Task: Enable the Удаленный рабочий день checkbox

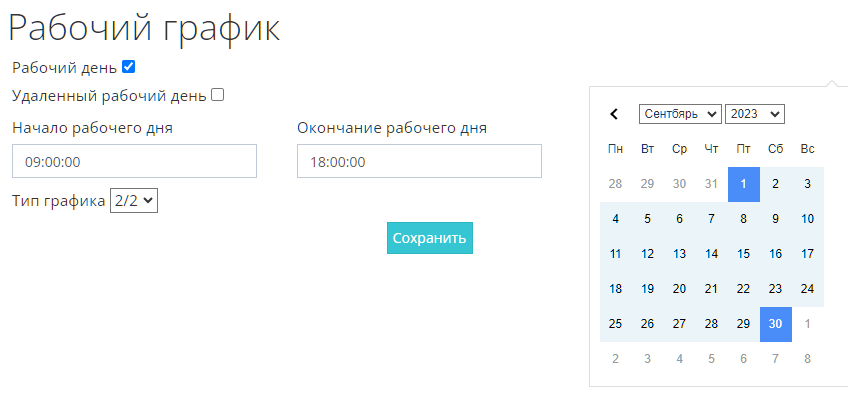Action: 217,96
